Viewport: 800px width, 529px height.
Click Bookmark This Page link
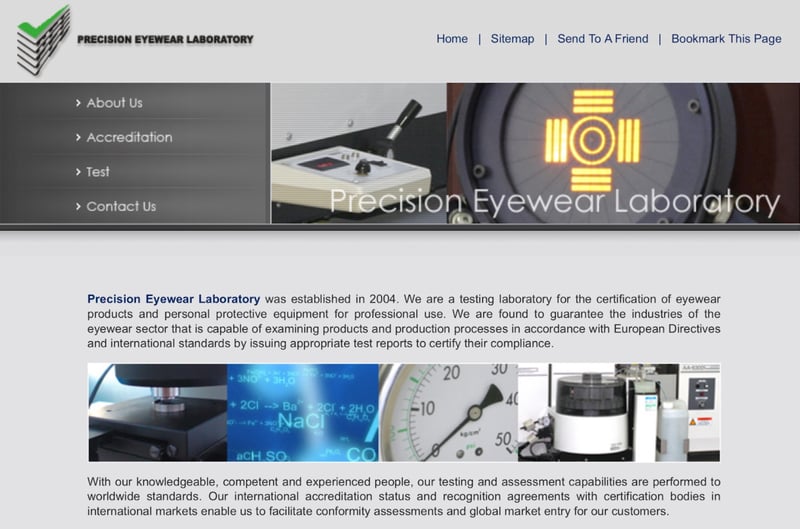[726, 39]
